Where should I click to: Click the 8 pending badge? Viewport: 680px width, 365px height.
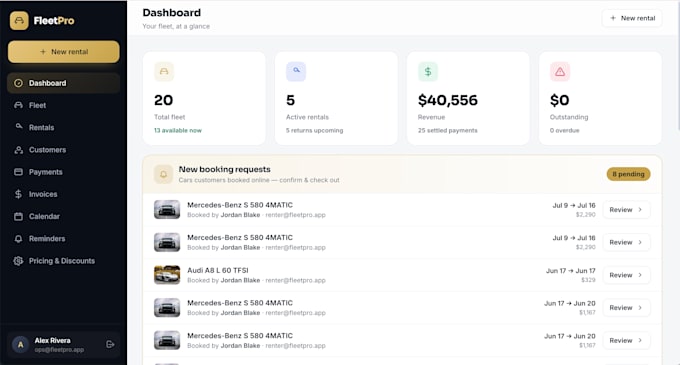tap(628, 174)
